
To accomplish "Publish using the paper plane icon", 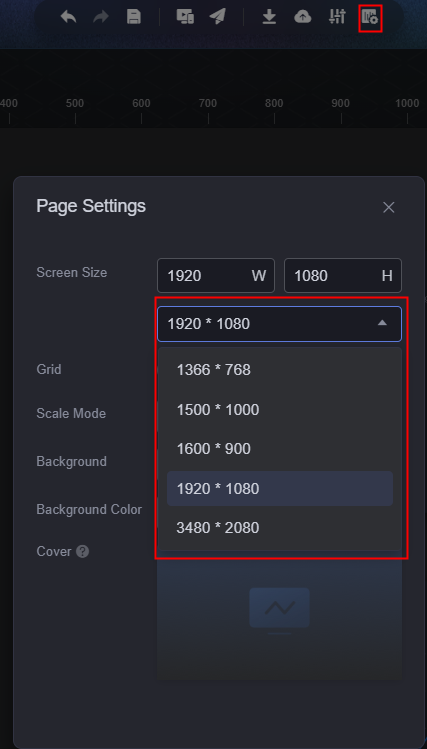I will 218,17.
